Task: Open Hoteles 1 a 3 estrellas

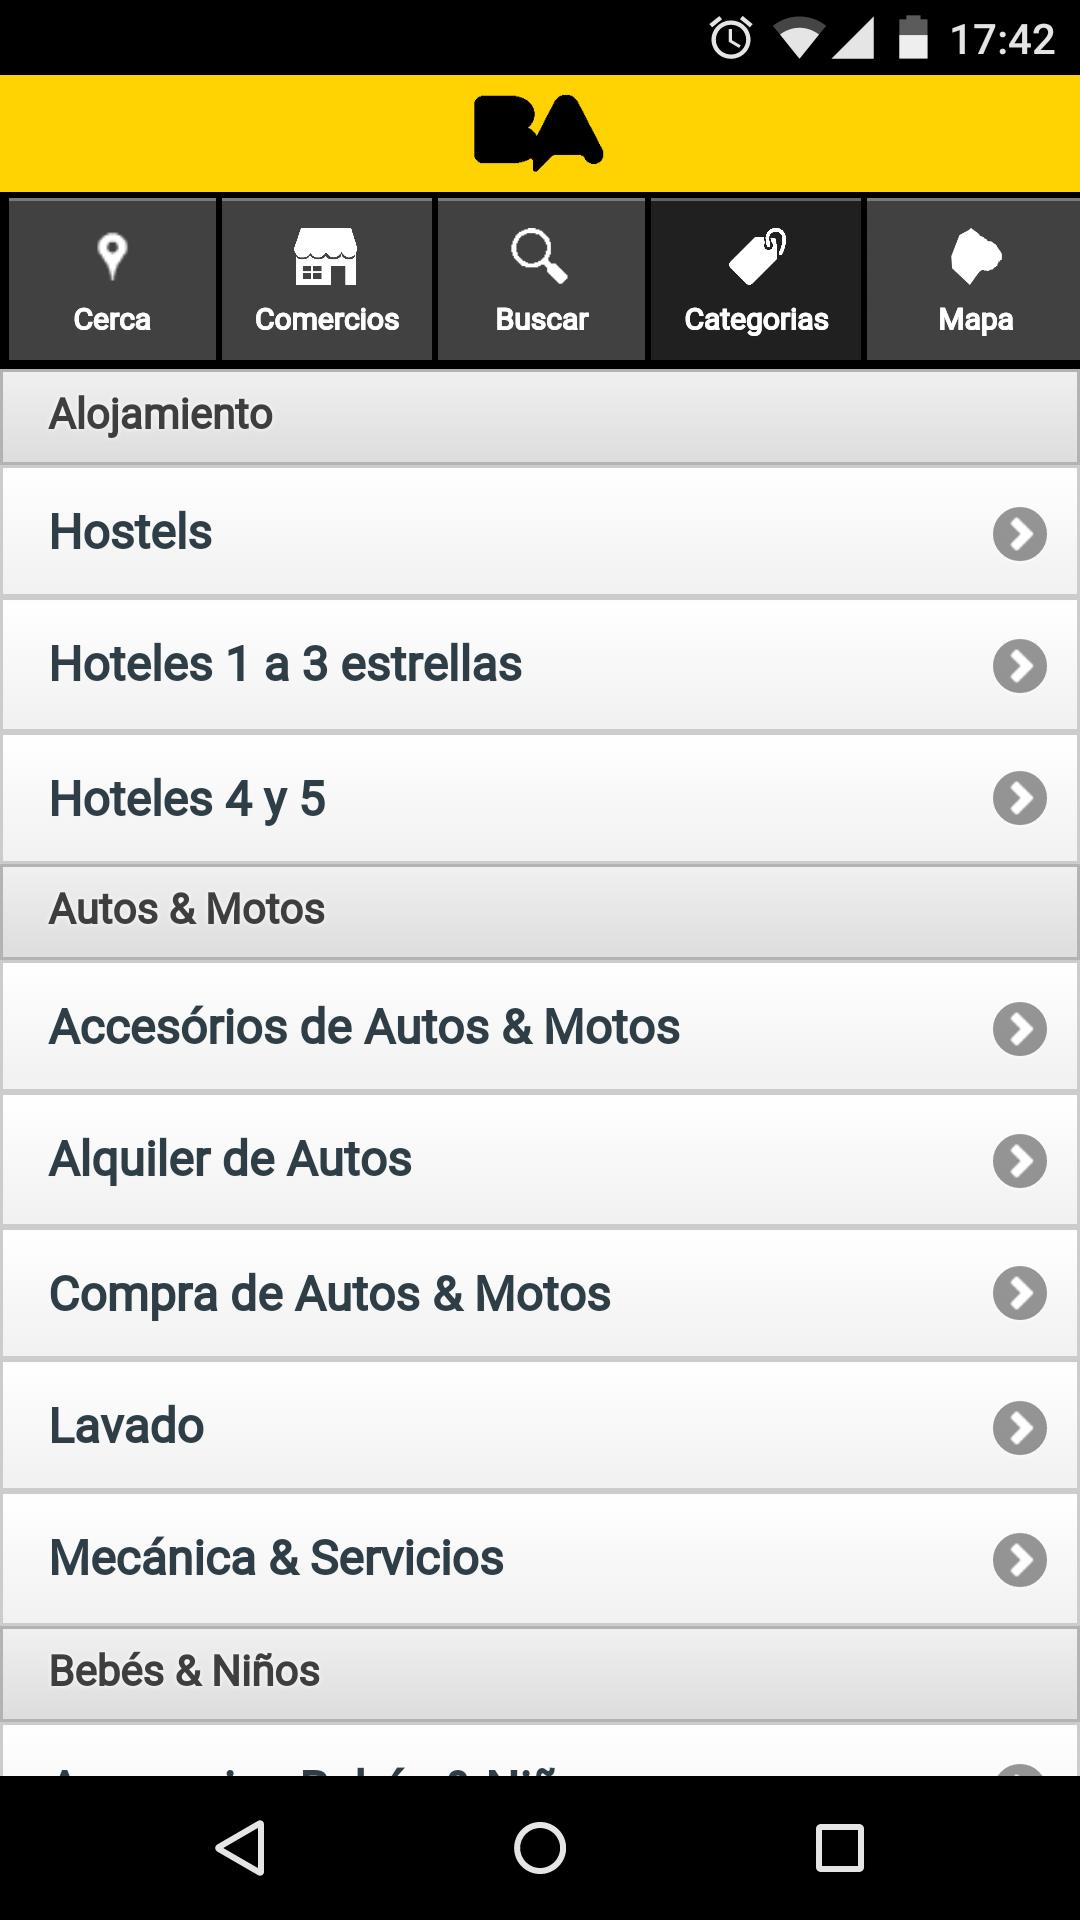Action: click(x=286, y=664)
